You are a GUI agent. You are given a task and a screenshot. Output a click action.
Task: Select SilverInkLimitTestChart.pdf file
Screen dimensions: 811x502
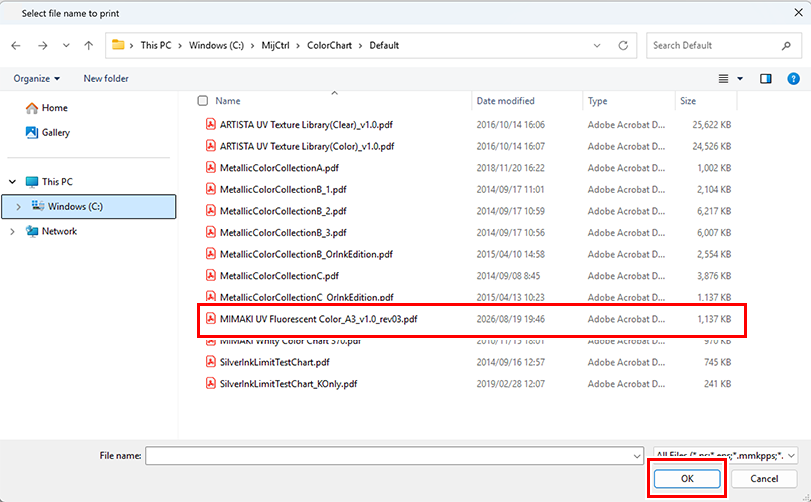[275, 362]
